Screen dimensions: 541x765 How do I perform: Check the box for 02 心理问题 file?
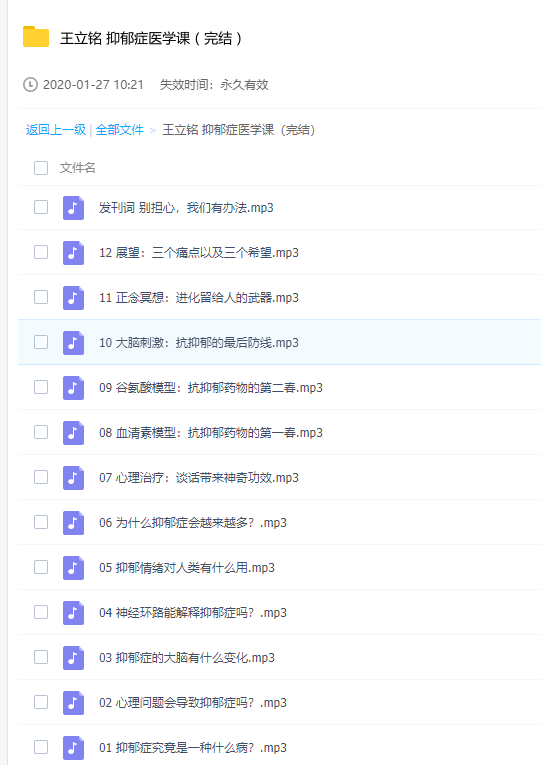(41, 702)
